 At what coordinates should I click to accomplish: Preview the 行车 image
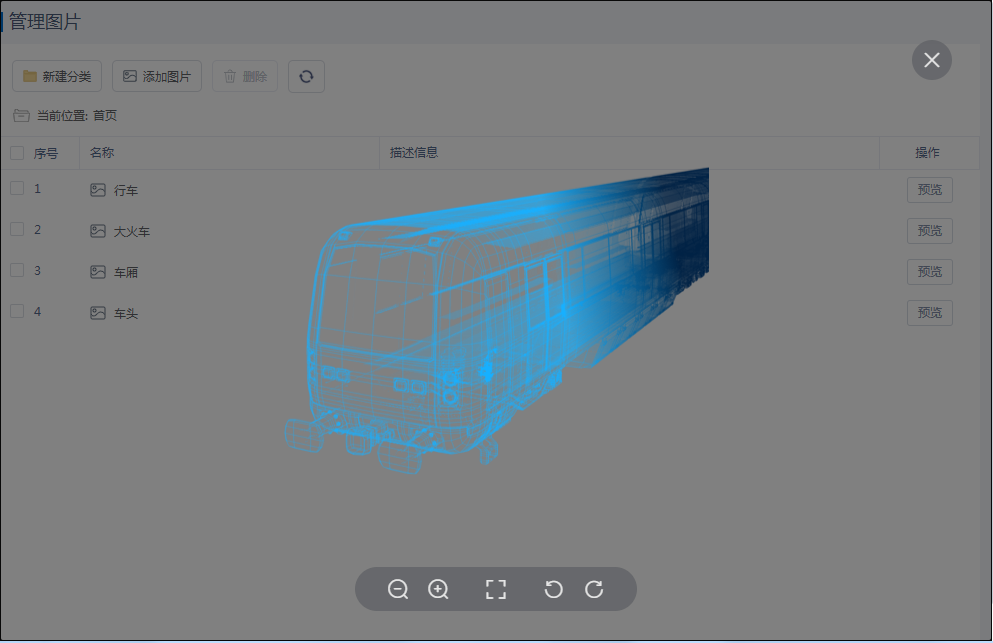click(929, 190)
